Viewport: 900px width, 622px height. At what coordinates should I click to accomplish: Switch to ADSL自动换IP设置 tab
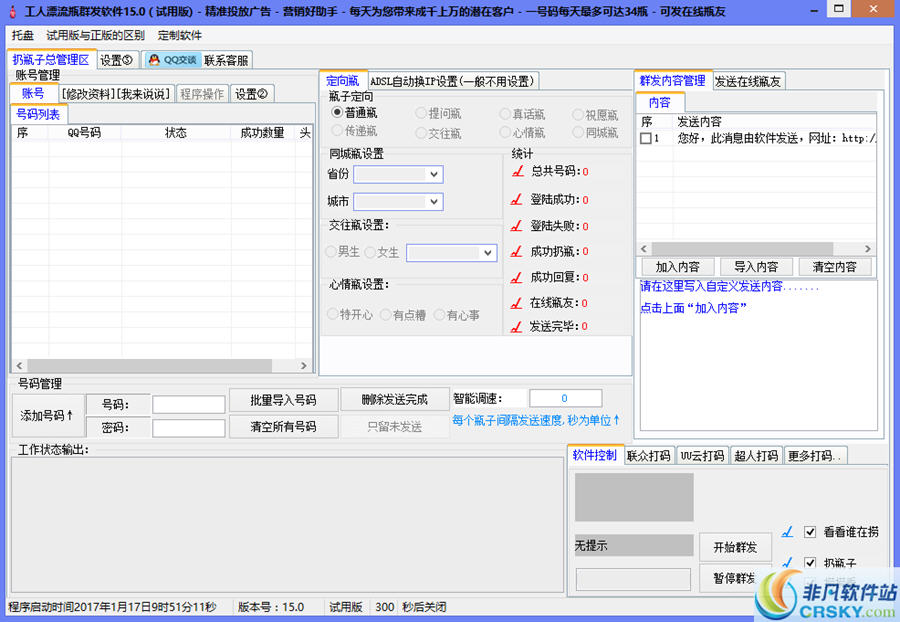point(452,81)
